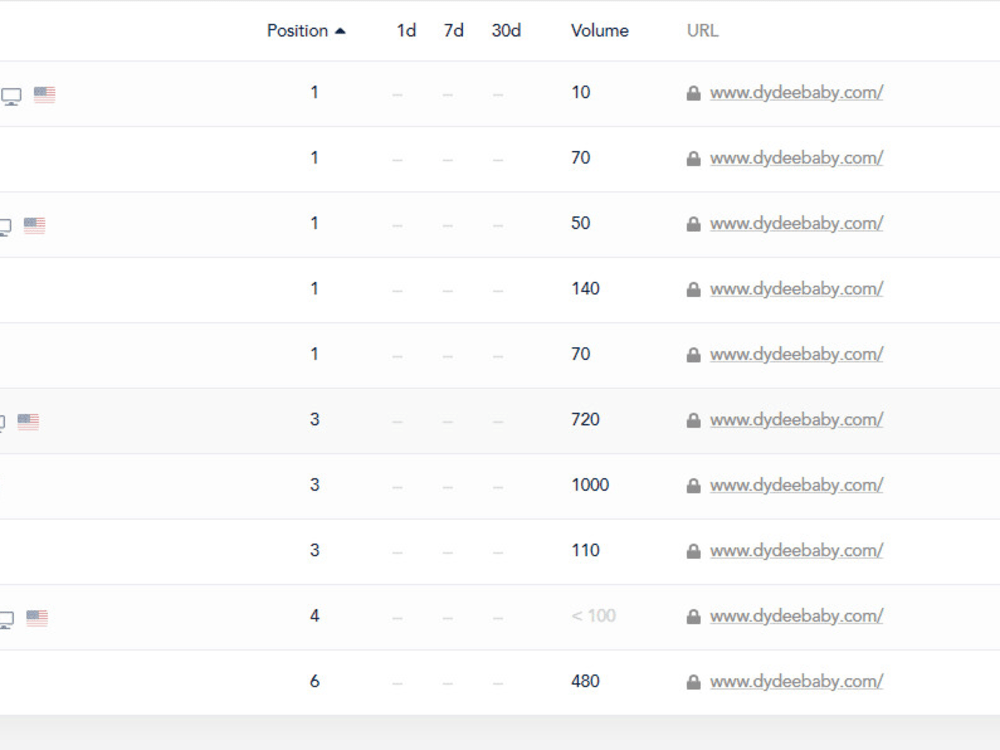This screenshot has height=750, width=1000.
Task: Click position 1 in the volume 50 row
Action: [x=314, y=223]
